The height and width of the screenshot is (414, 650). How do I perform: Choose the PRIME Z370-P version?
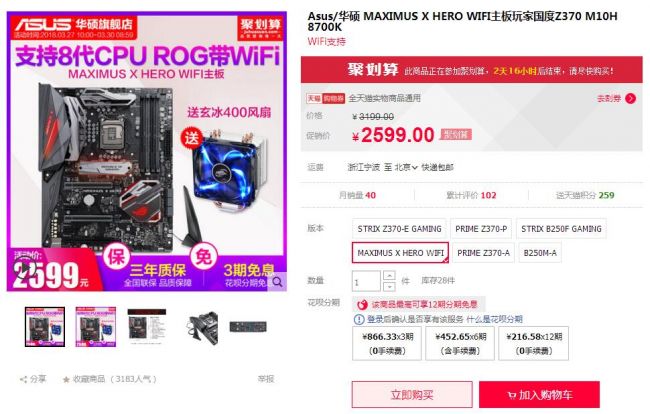pyautogui.click(x=481, y=229)
